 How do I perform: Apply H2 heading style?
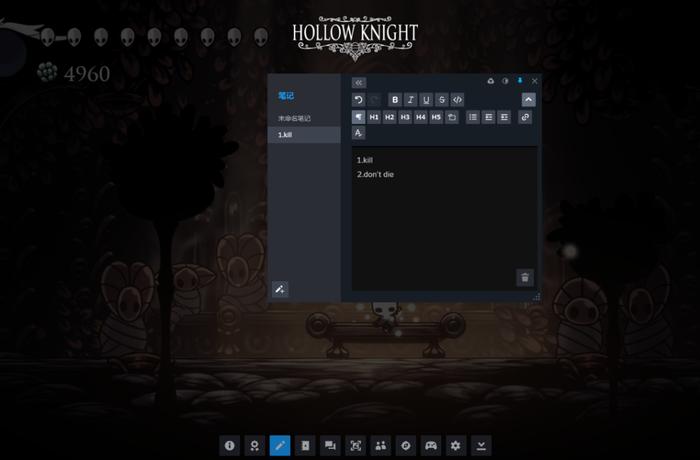pyautogui.click(x=390, y=117)
